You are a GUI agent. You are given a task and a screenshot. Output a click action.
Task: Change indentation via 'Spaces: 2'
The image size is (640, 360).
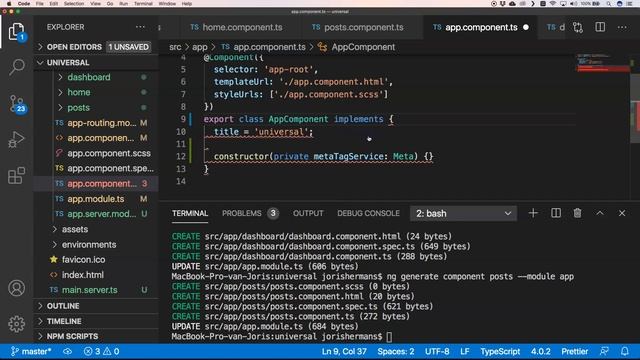(396, 351)
